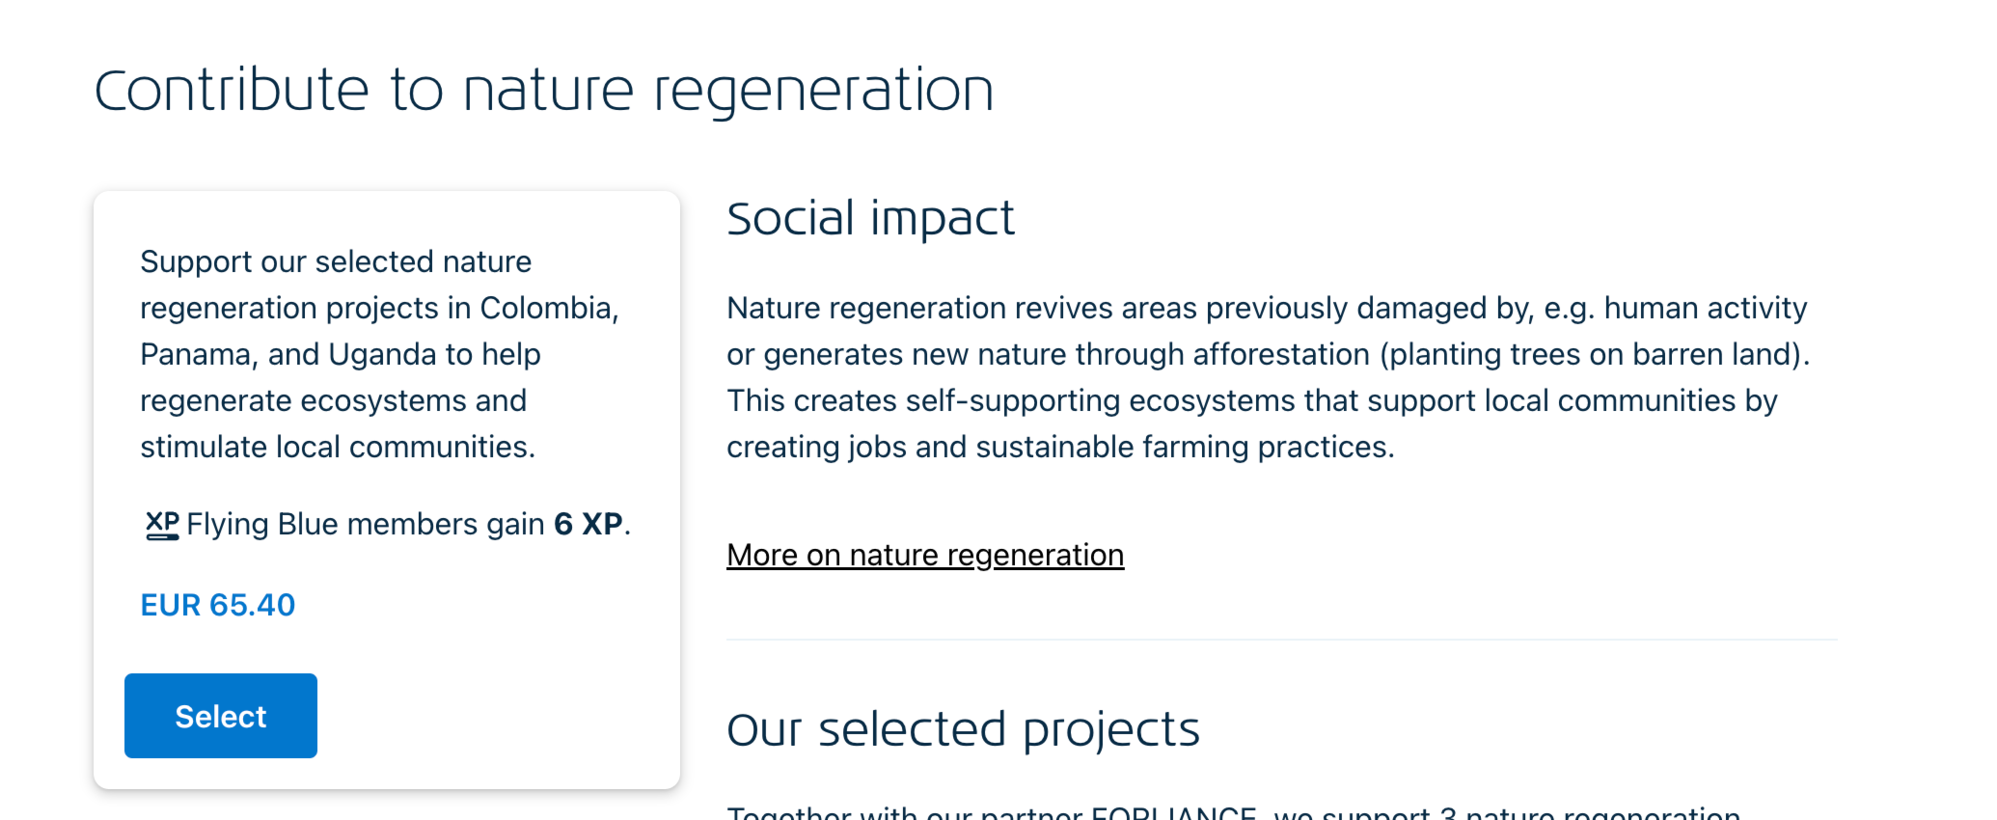Click the EUR 65.40 price
This screenshot has height=820, width=1997.
coord(218,605)
